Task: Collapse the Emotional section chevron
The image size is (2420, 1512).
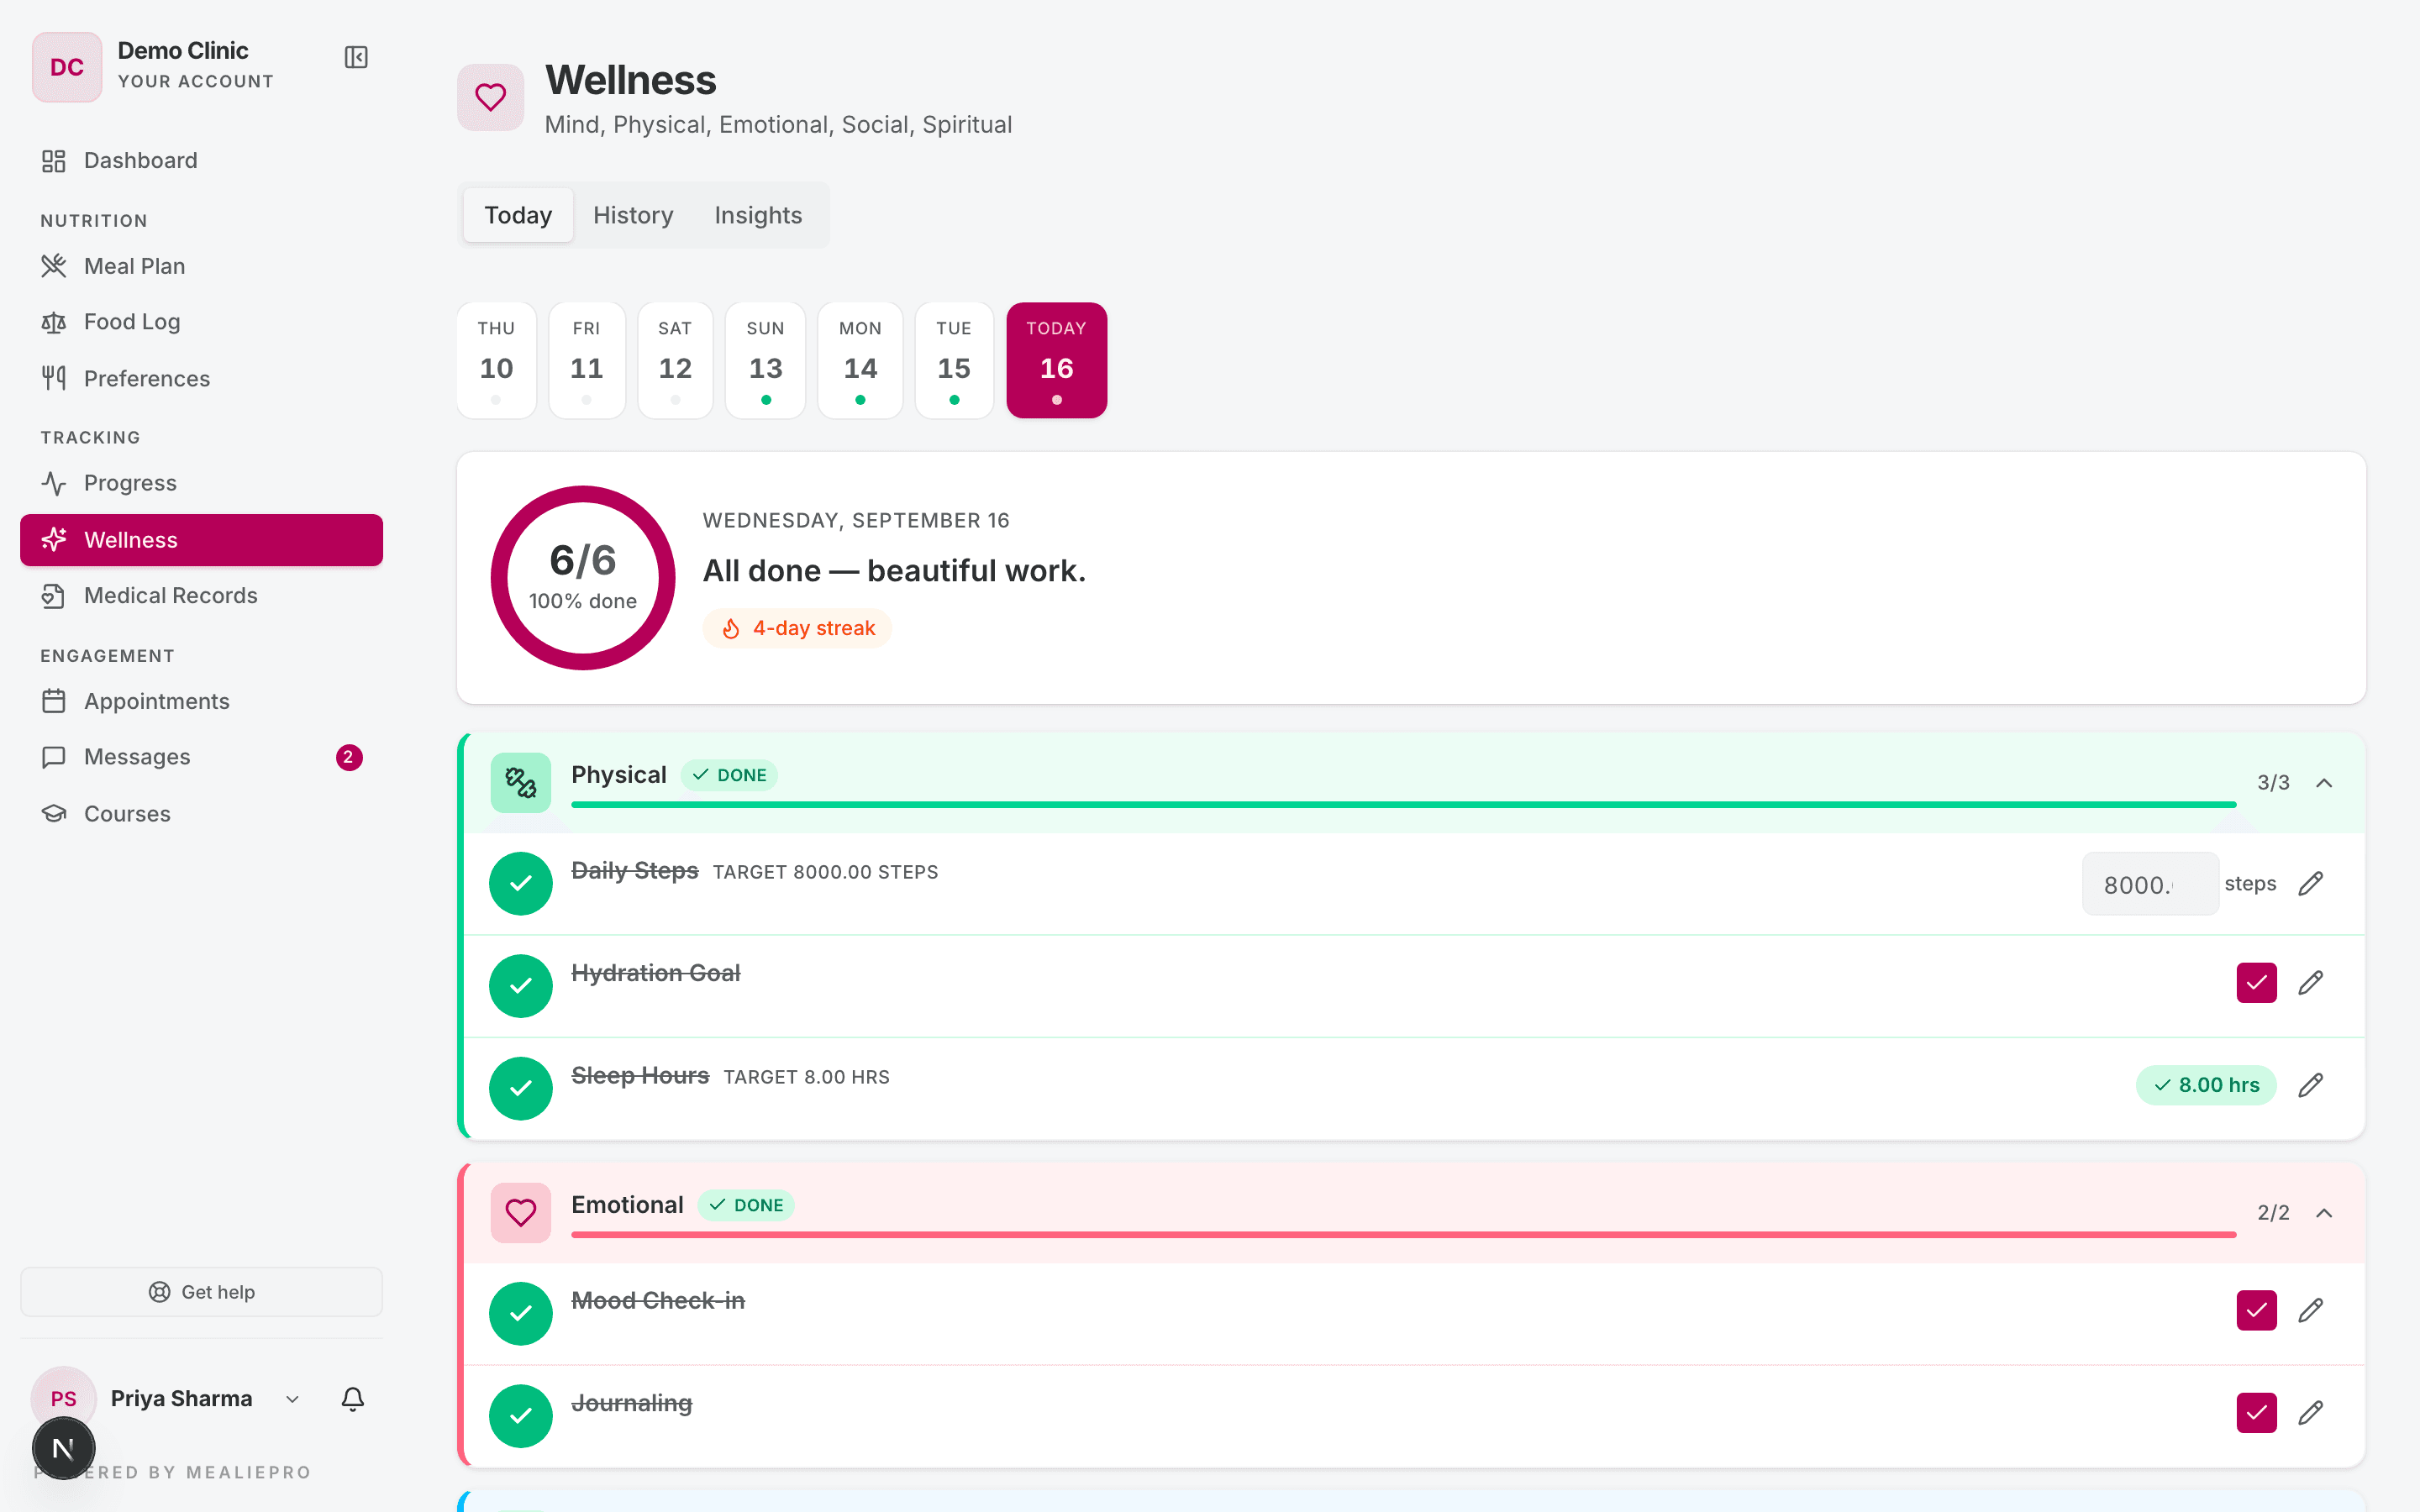Action: tap(2324, 1213)
